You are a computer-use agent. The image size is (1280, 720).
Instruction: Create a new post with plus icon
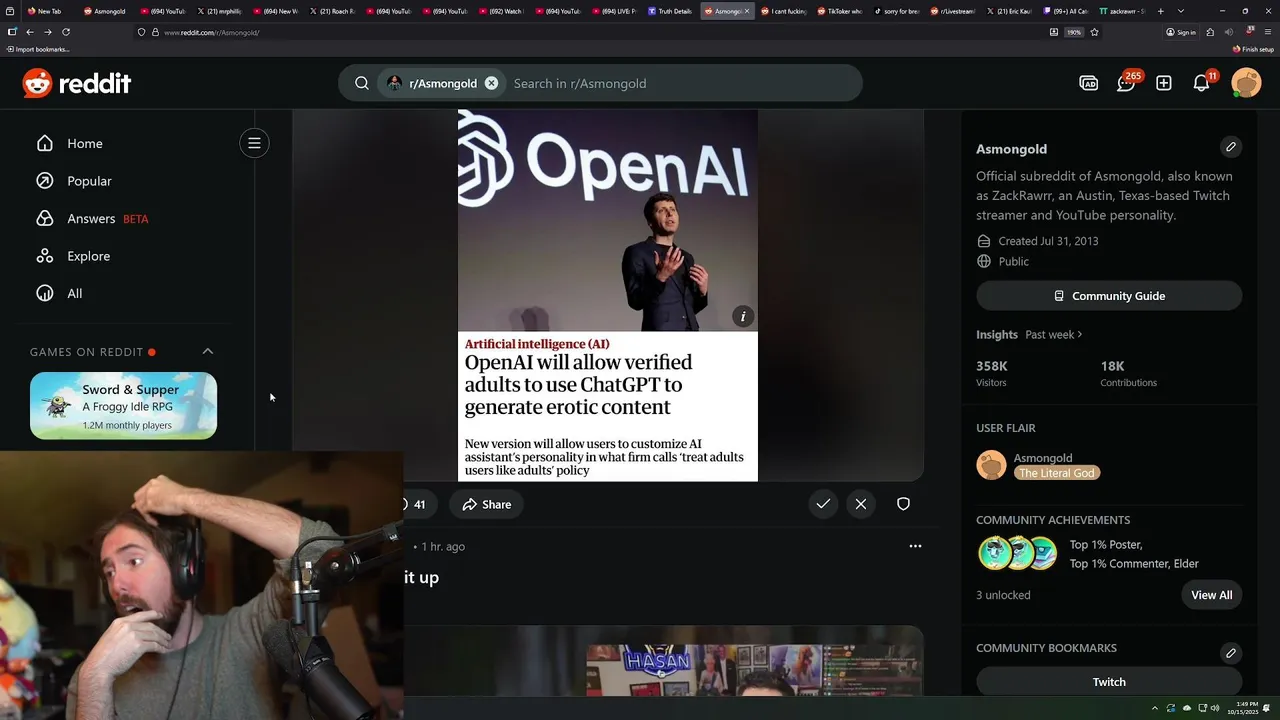tap(1164, 83)
